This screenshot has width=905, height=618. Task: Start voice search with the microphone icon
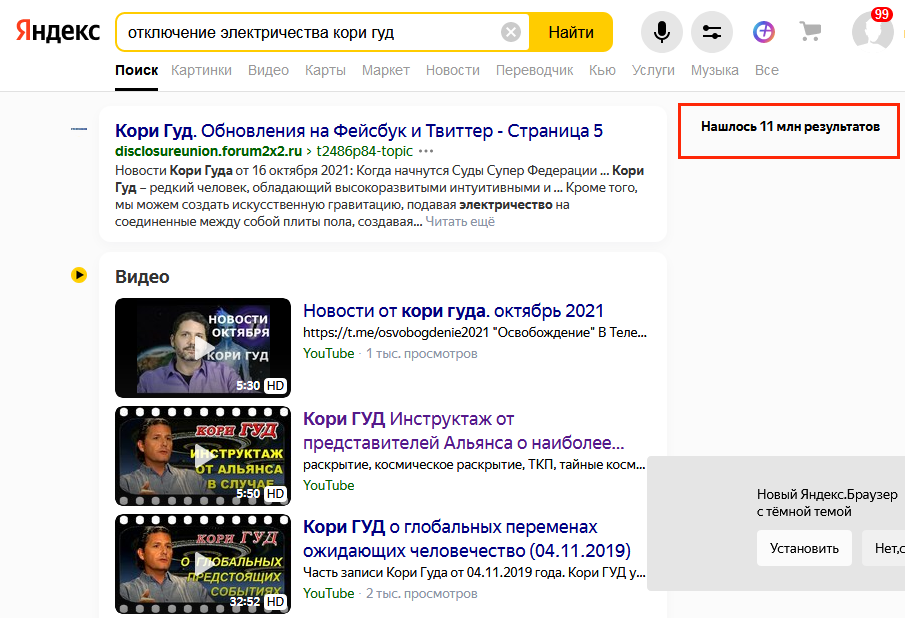coord(661,32)
